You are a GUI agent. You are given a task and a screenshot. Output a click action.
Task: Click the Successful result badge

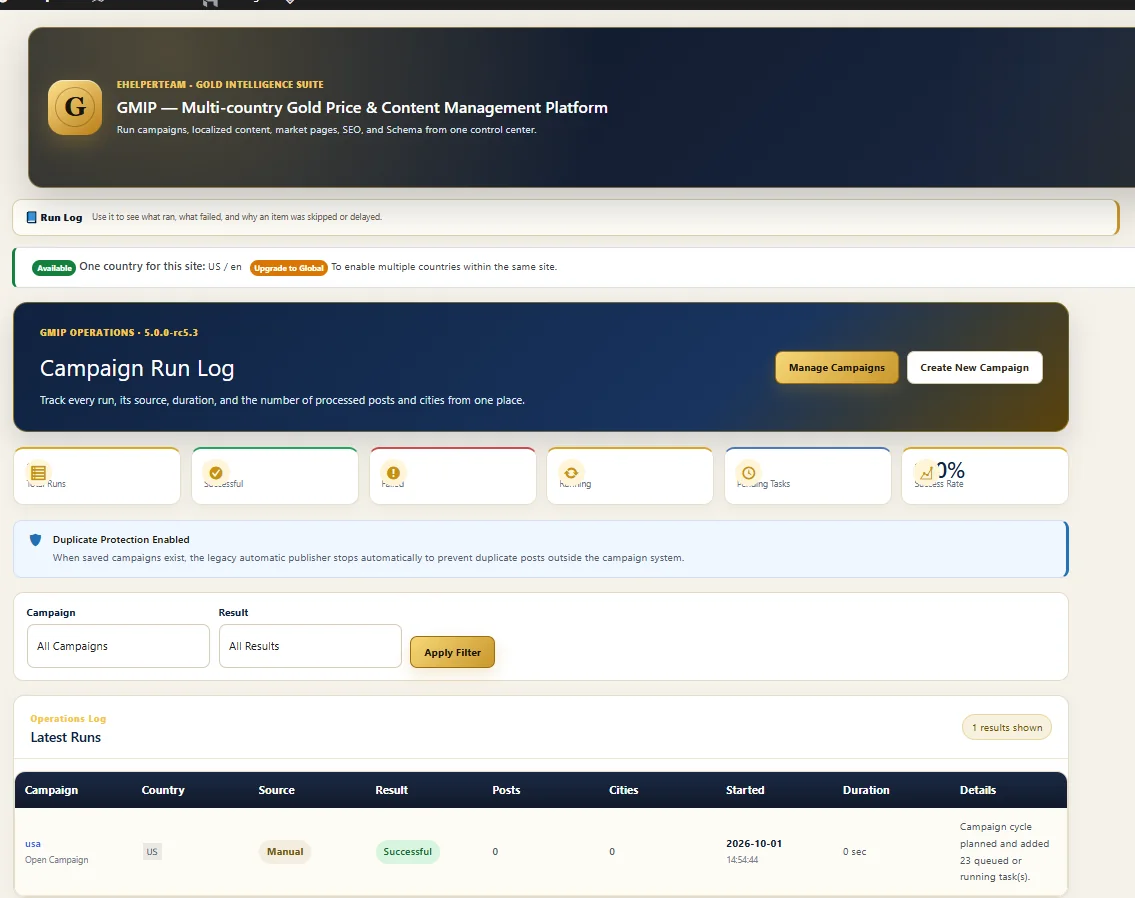[x=408, y=852]
